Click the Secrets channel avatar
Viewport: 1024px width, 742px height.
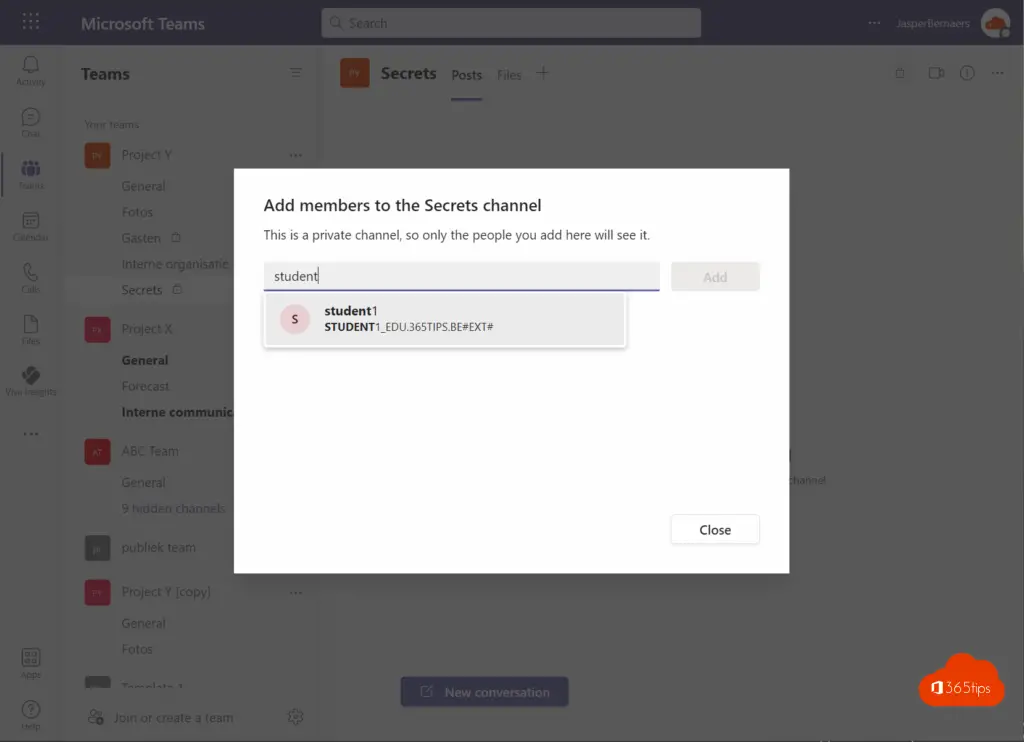[355, 73]
